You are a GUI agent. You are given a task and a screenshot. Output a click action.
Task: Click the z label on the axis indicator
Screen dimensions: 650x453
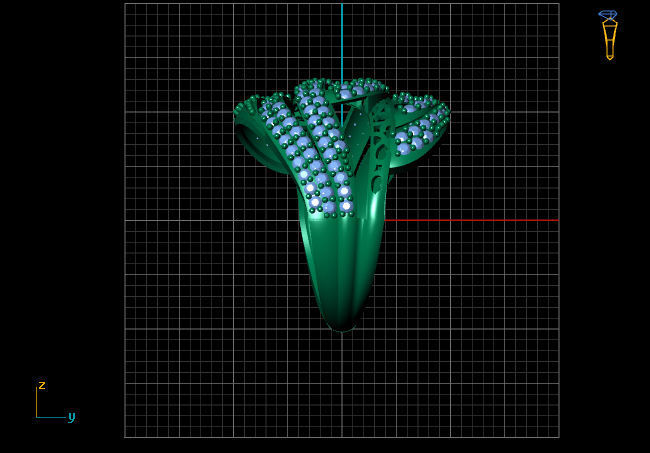pyautogui.click(x=41, y=385)
